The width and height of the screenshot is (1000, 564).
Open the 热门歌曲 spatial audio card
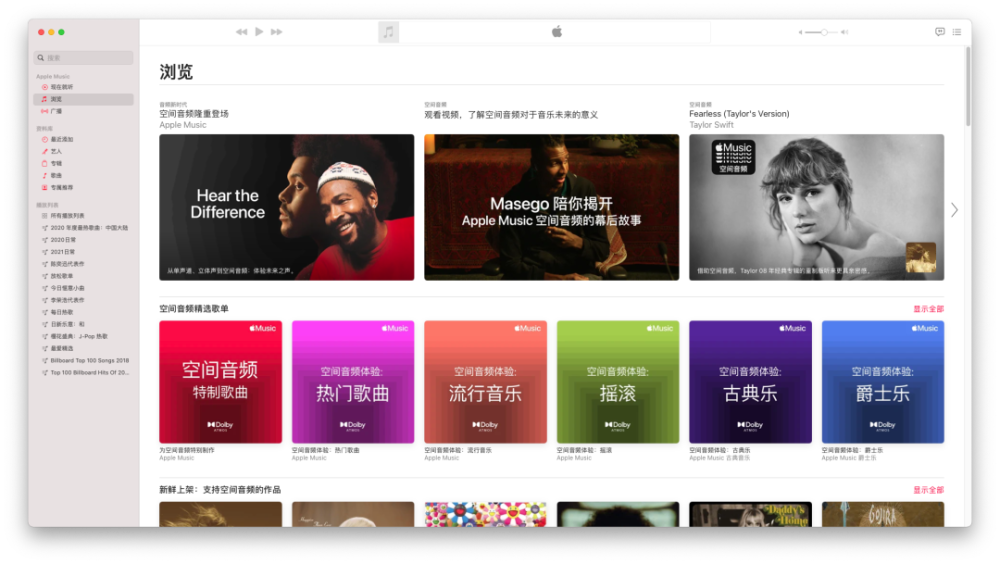click(353, 382)
